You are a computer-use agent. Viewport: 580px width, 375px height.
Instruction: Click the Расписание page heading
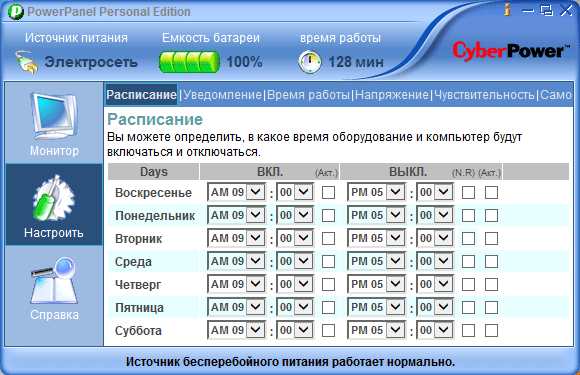(155, 119)
